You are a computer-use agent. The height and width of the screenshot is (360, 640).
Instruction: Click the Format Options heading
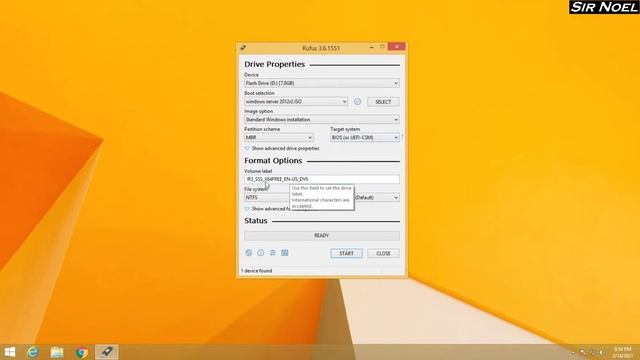click(273, 161)
